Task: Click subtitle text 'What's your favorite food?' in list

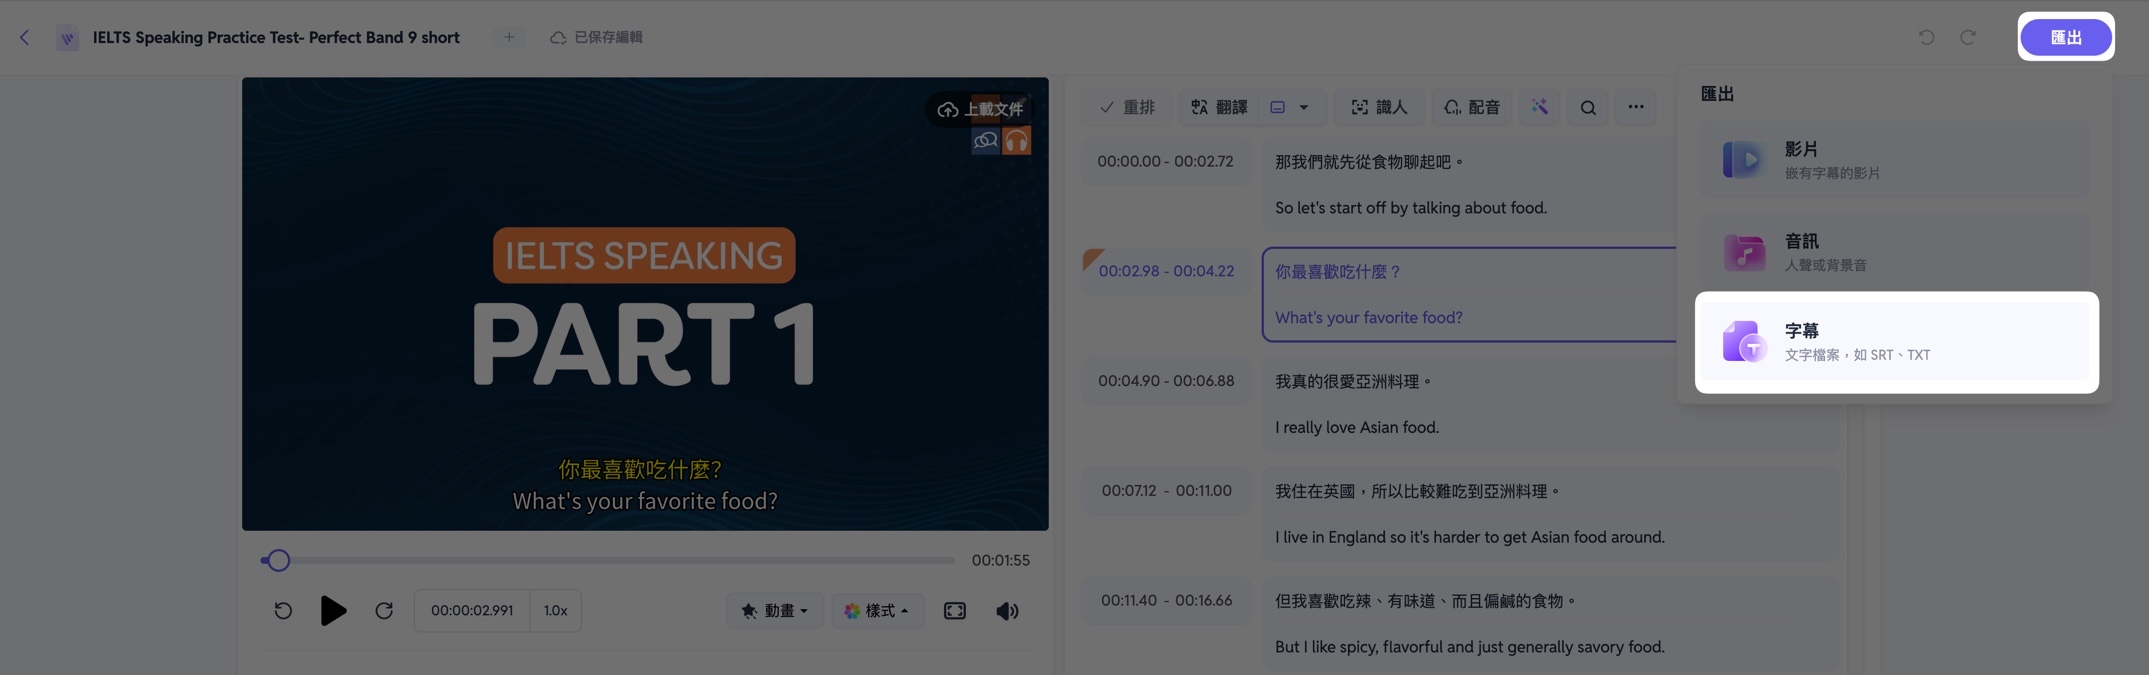Action: coord(1368,318)
